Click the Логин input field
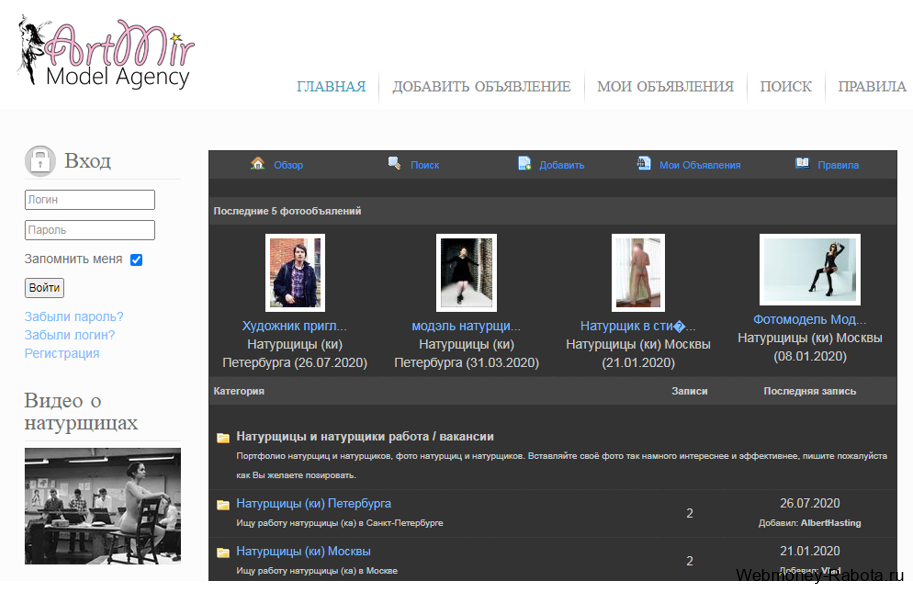Screen dimensions: 913x593 (90, 200)
